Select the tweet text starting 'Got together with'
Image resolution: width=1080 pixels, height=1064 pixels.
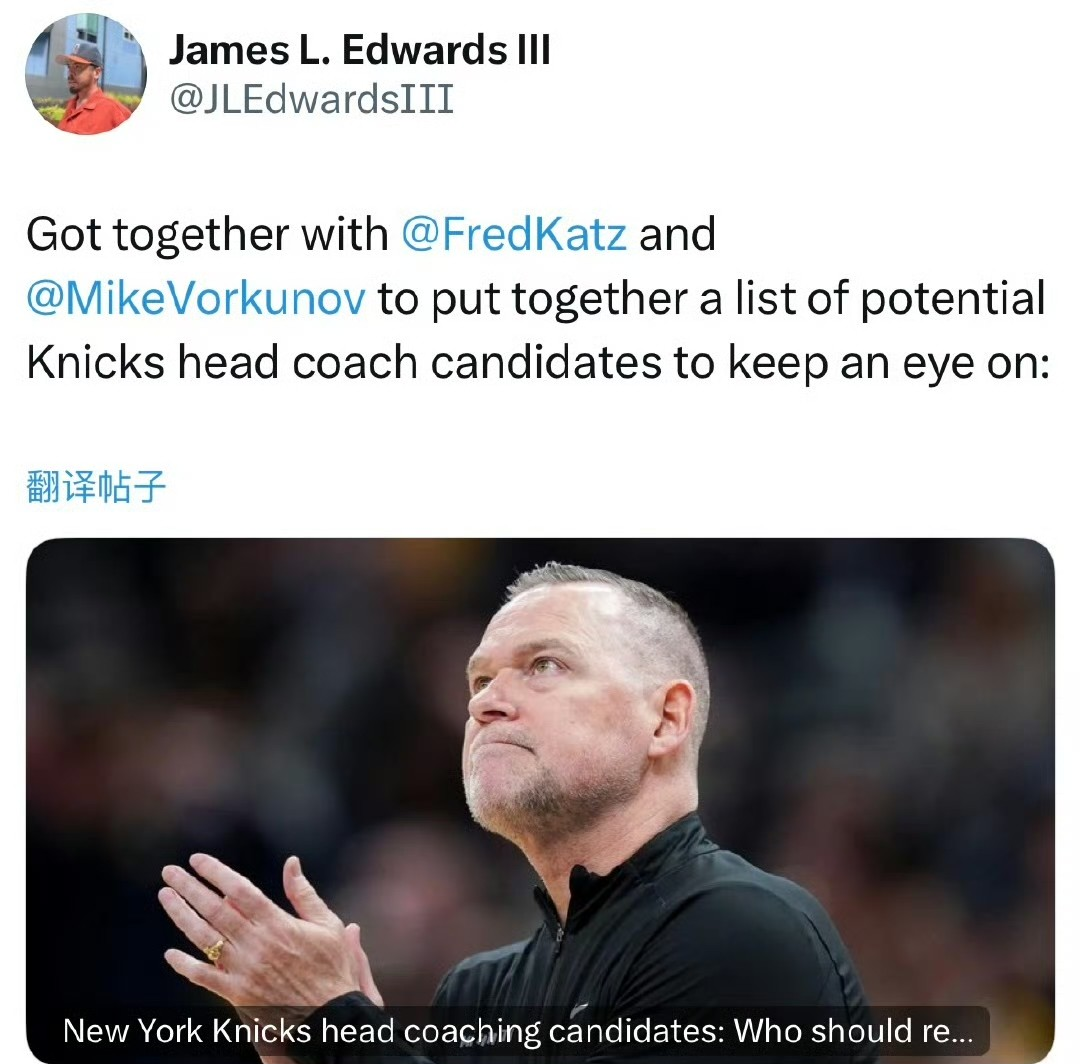pyautogui.click(x=537, y=298)
